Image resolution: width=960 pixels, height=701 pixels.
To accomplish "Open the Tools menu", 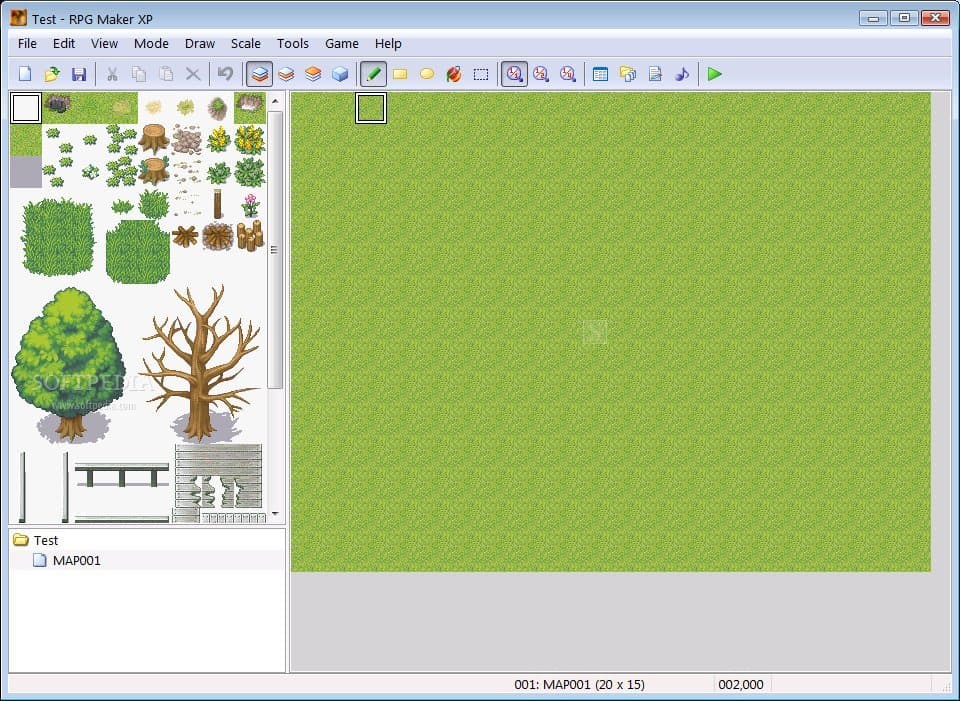I will click(293, 43).
